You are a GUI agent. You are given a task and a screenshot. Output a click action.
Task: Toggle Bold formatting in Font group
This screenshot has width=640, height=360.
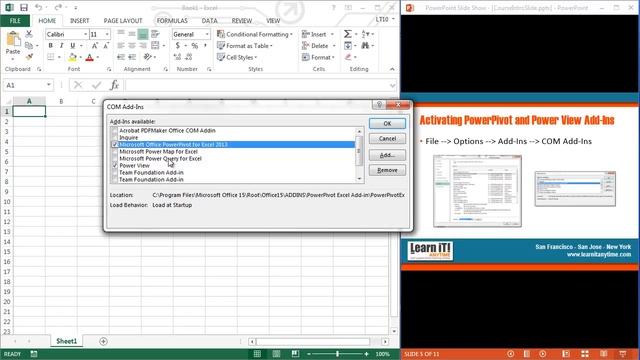51,46
